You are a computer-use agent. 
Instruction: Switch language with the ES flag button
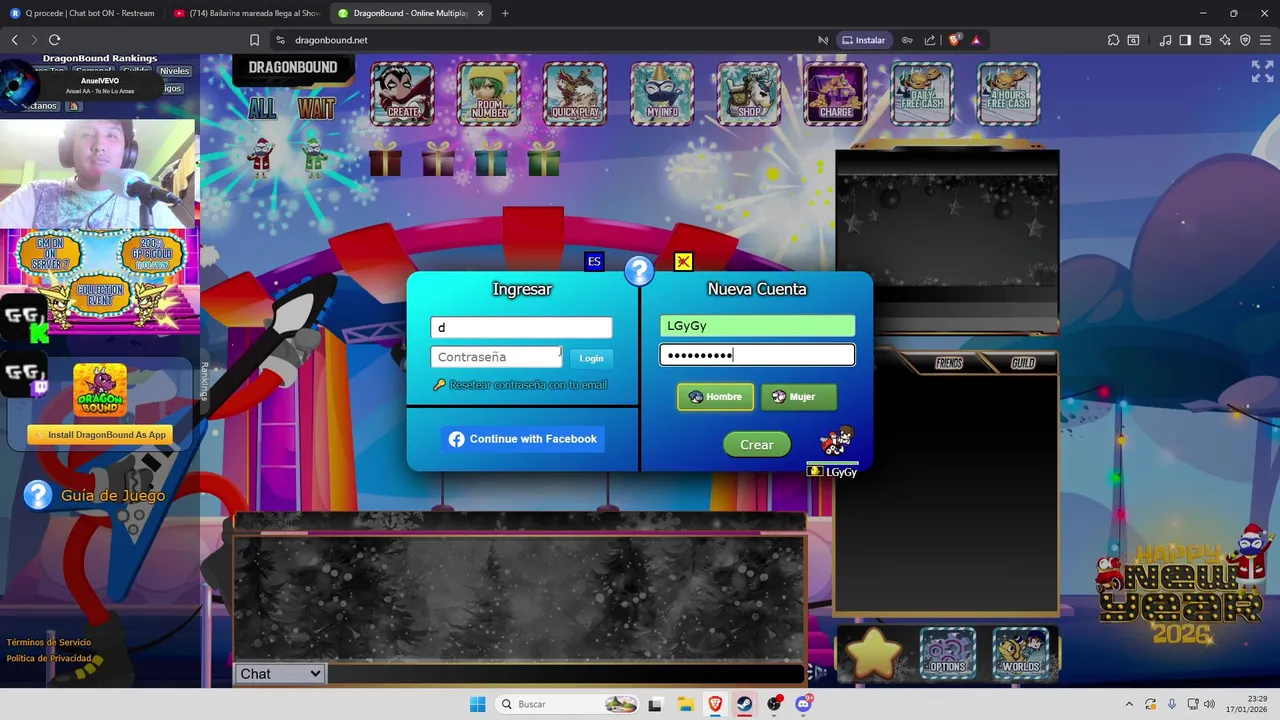(x=594, y=261)
